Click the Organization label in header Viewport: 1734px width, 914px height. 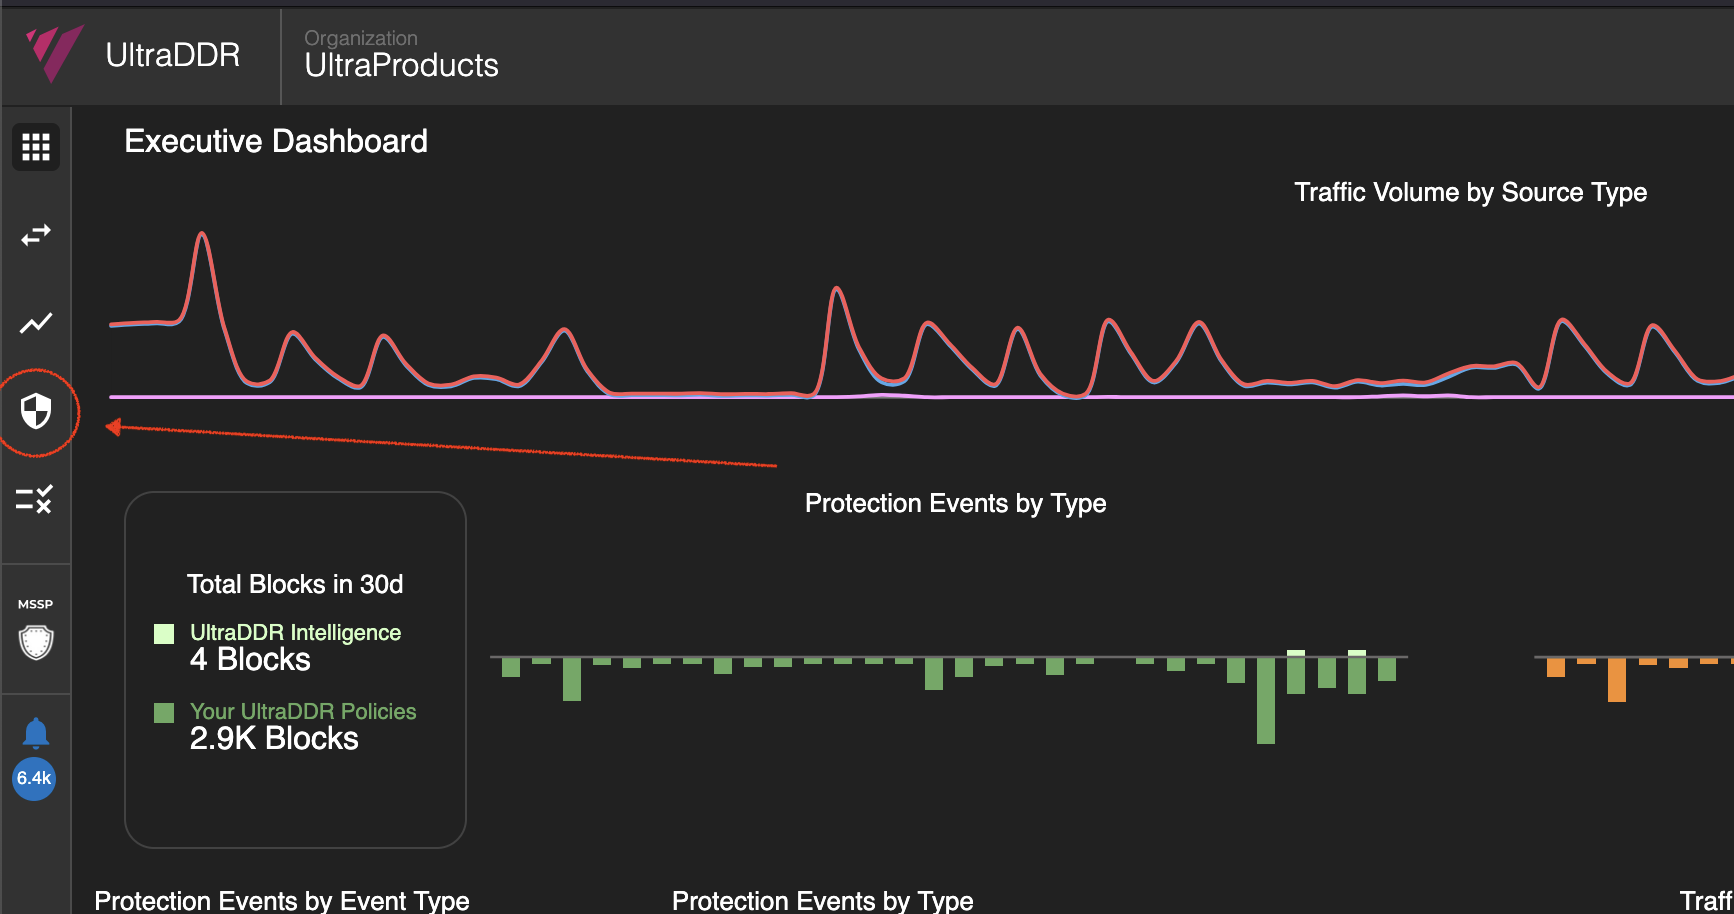point(361,38)
